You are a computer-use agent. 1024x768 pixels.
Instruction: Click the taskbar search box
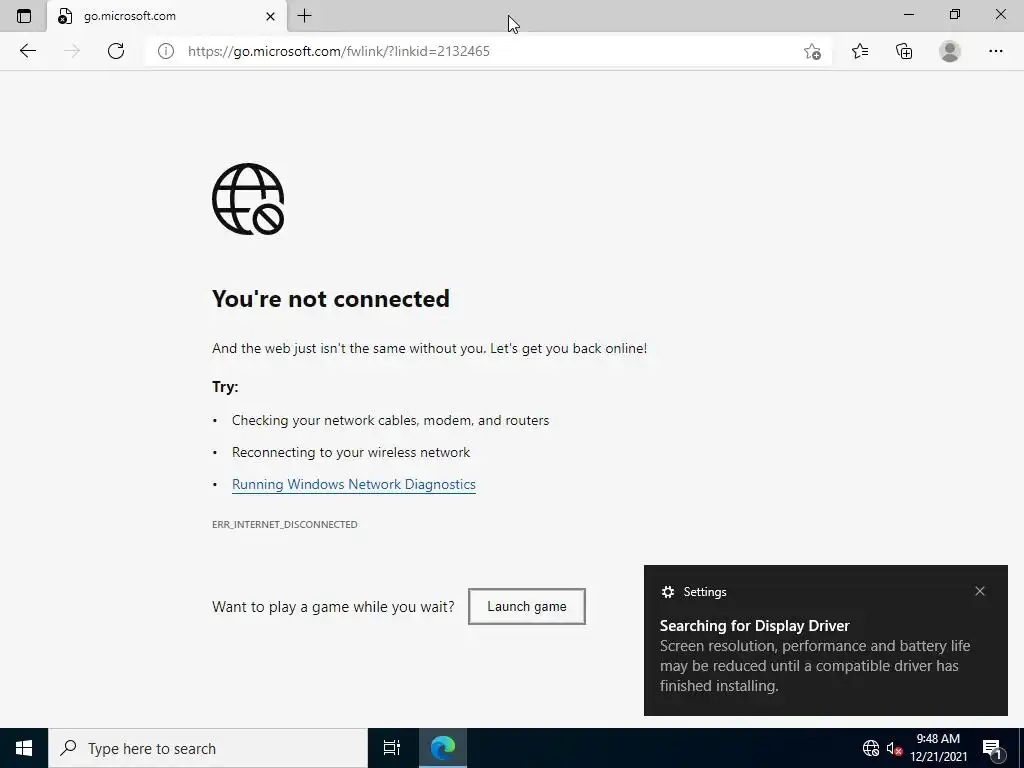(208, 748)
